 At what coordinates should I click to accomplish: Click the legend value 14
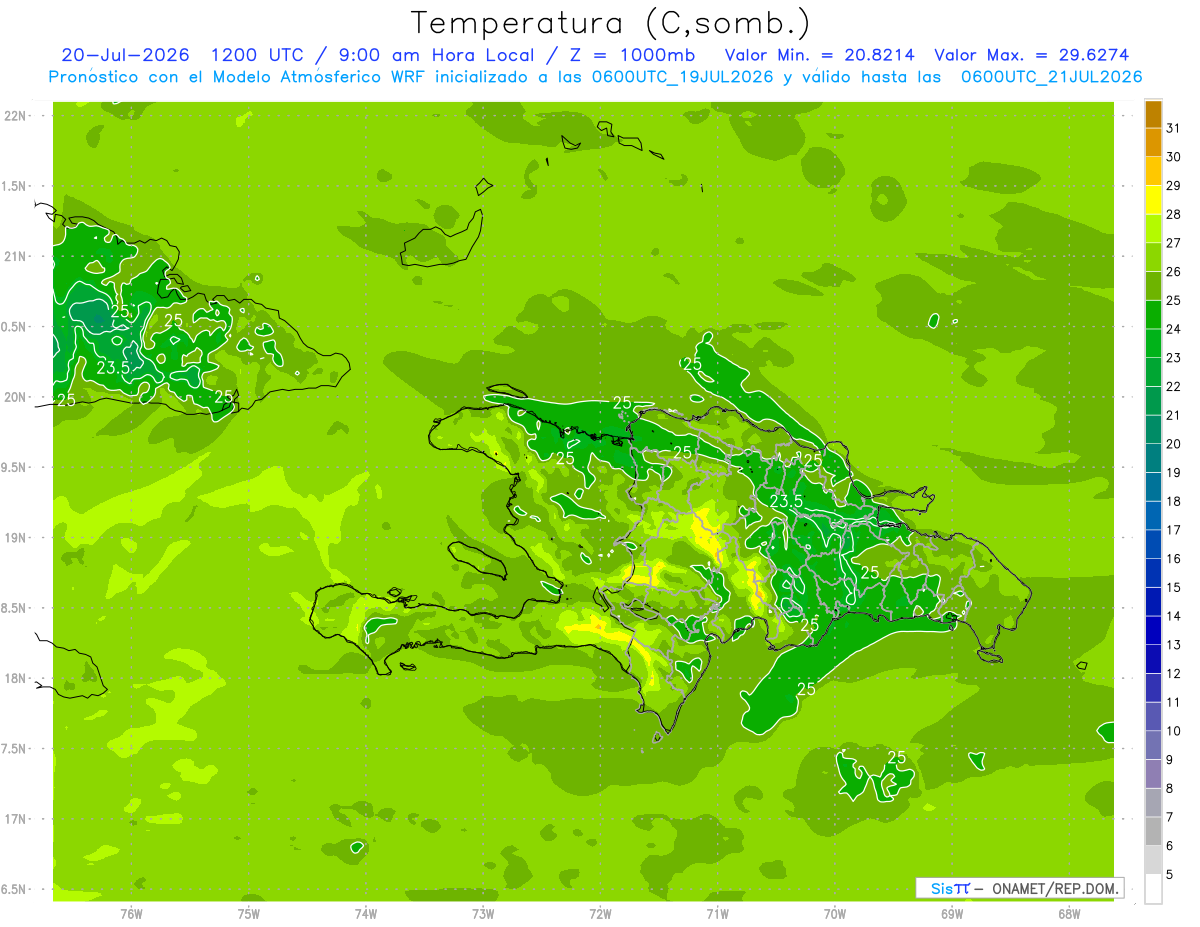coord(1174,616)
